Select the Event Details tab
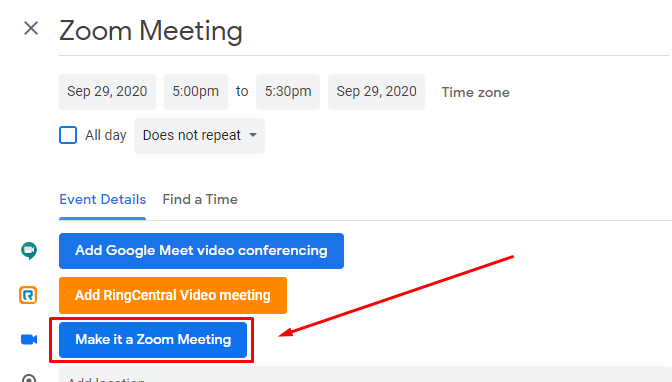Screen dimensions: 672x382 [102, 199]
